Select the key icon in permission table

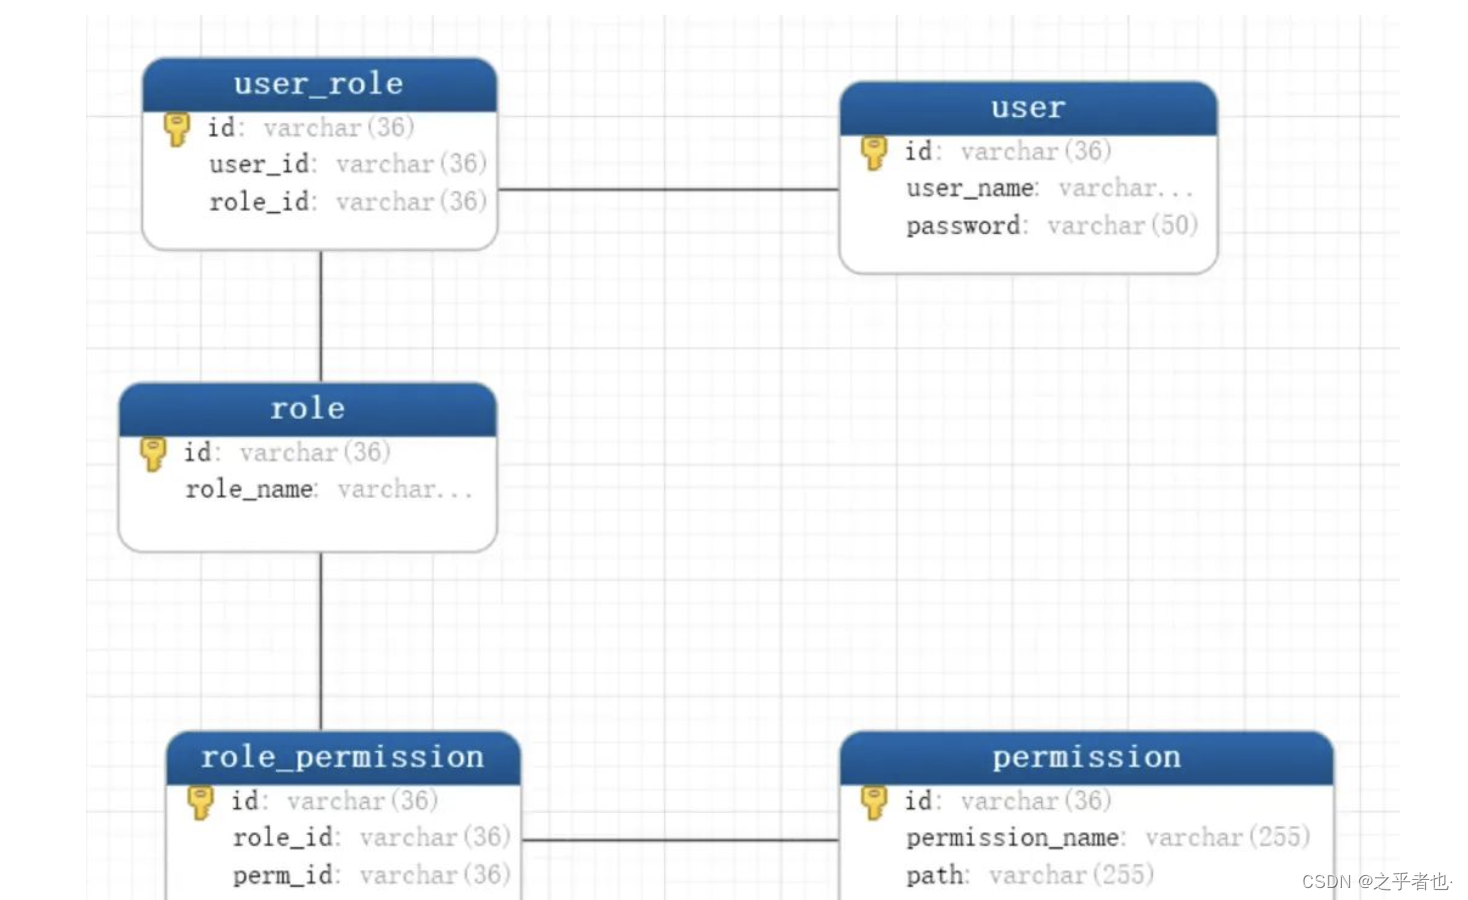click(875, 800)
